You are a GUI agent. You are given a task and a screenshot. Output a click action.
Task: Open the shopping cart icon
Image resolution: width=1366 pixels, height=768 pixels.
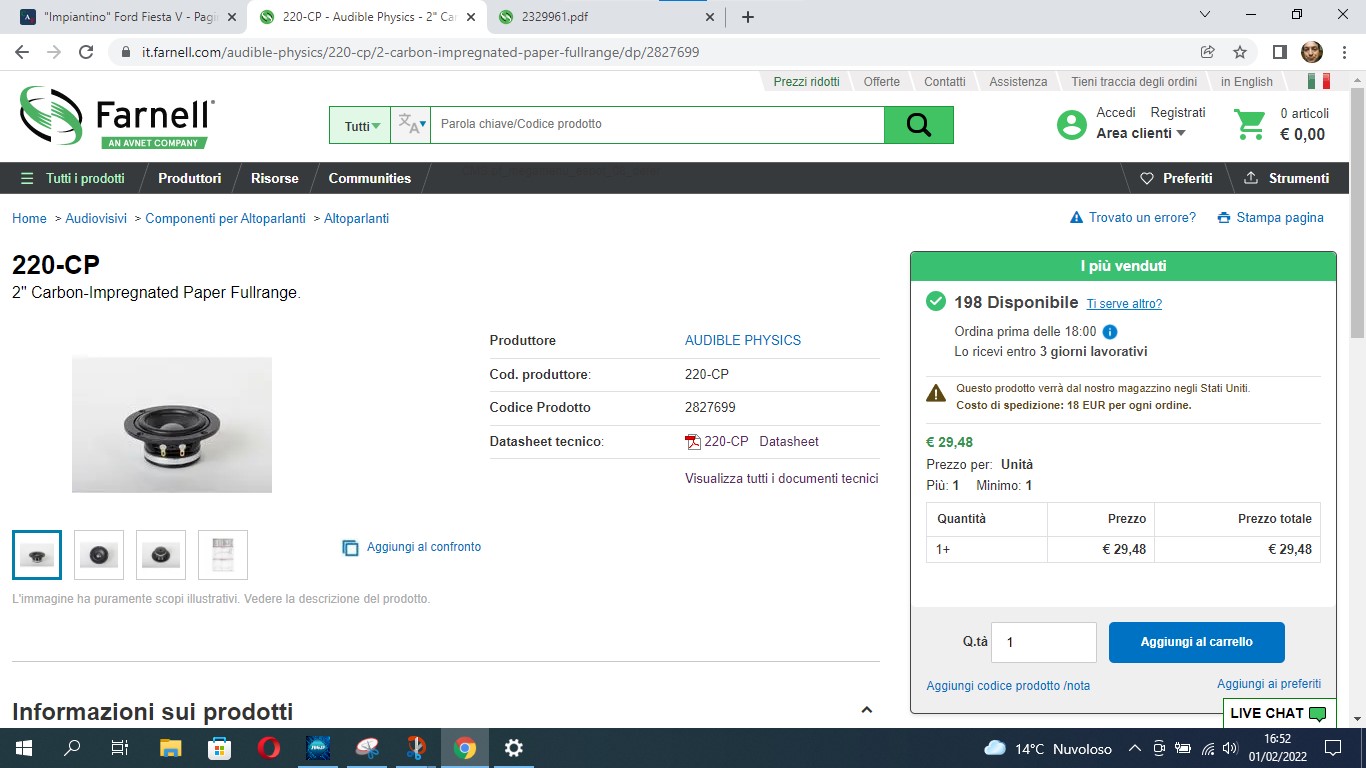tap(1250, 124)
